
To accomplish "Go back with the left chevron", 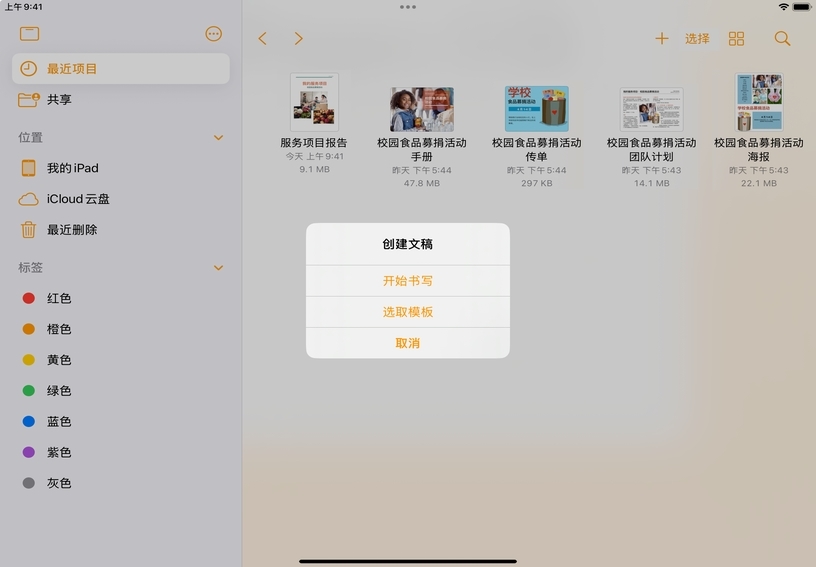I will coord(262,39).
